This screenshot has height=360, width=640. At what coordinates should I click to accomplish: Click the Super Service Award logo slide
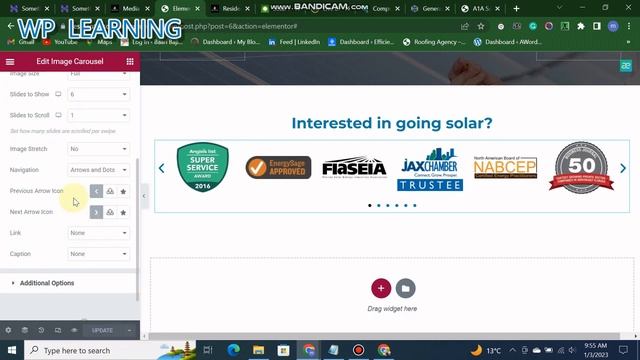[x=203, y=167]
